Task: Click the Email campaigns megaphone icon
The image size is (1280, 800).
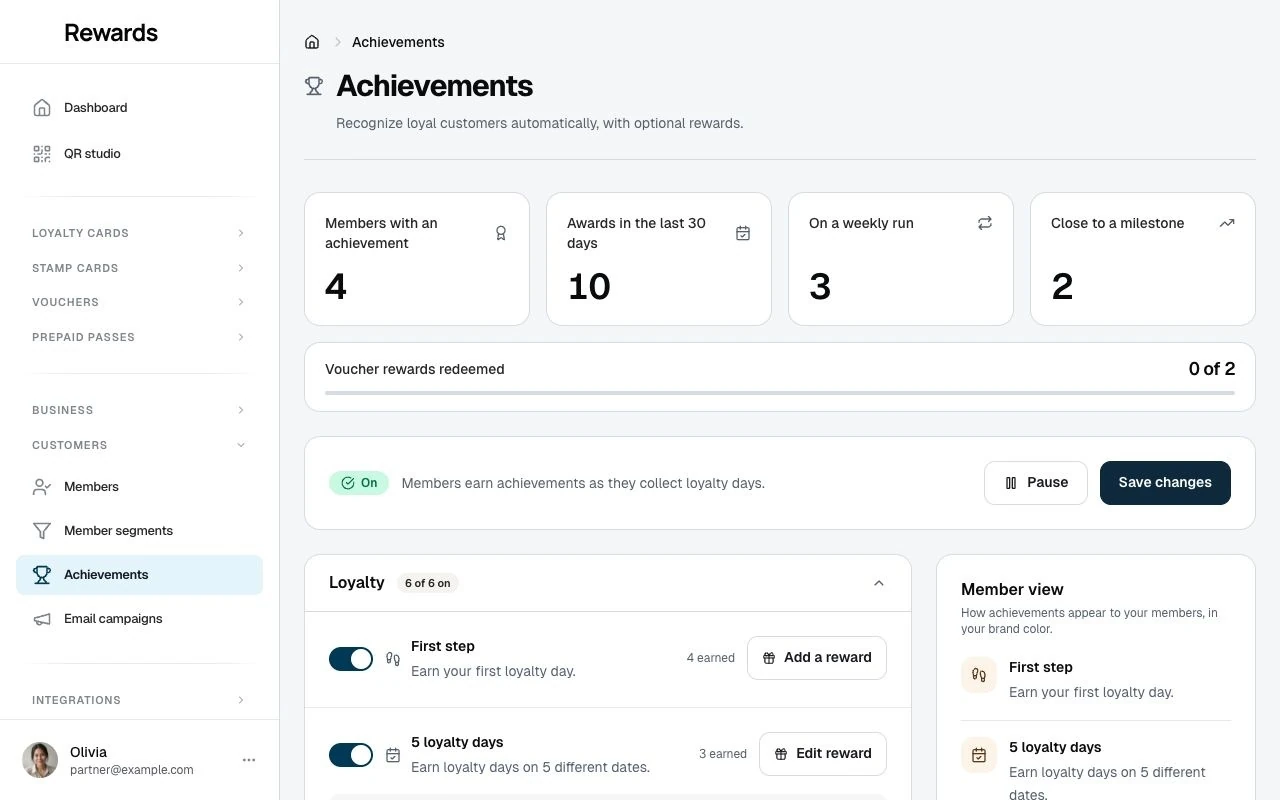Action: [x=42, y=619]
